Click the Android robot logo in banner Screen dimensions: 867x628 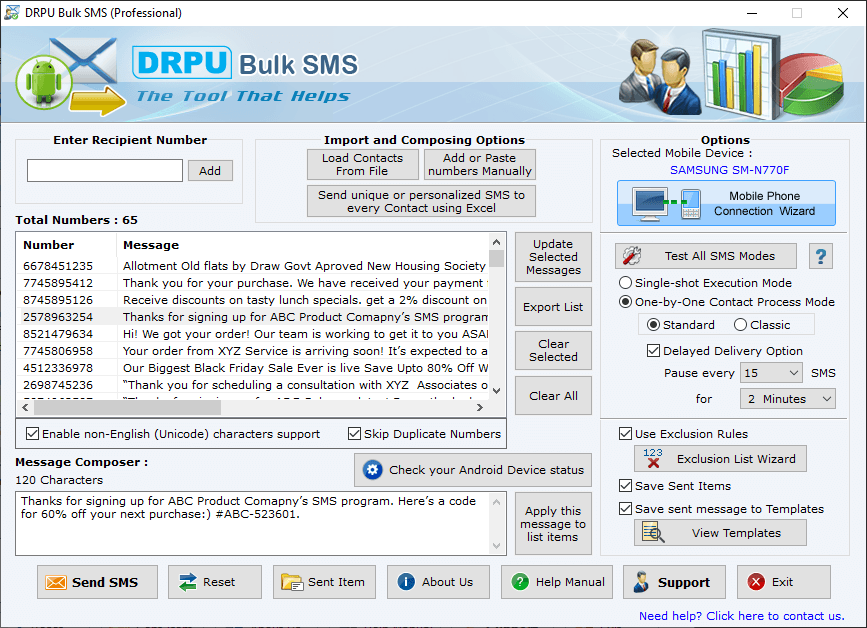click(x=44, y=82)
